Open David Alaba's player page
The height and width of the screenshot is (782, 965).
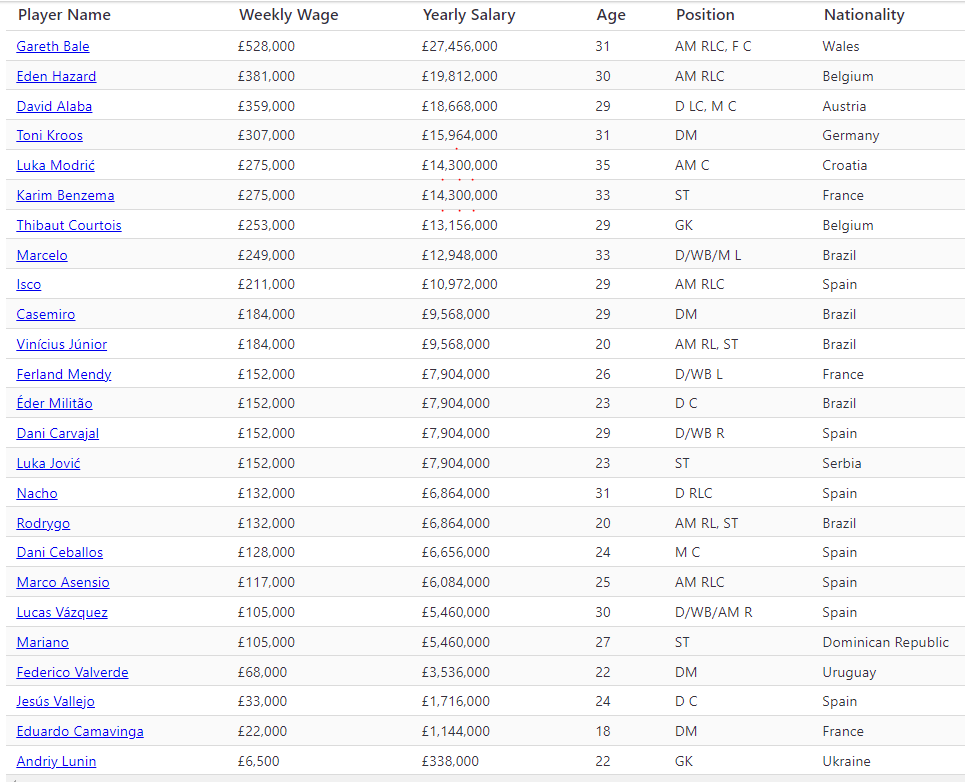[54, 106]
